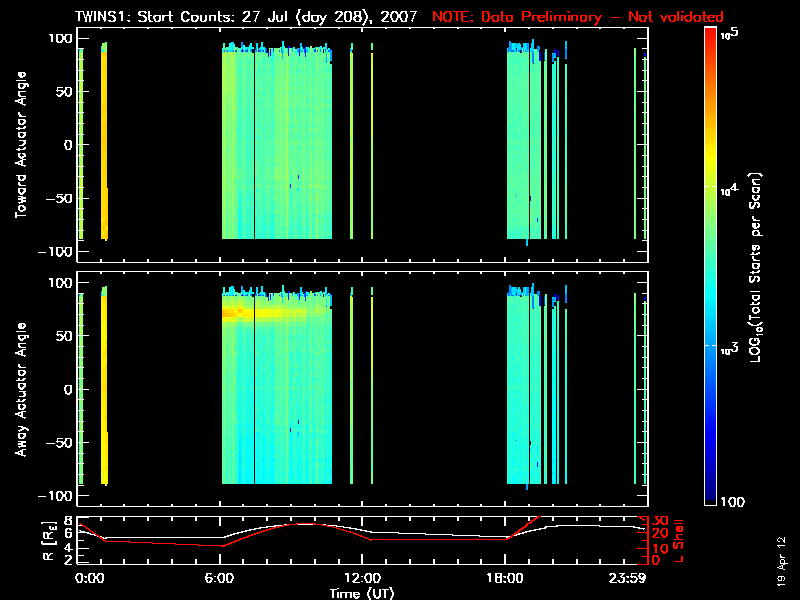Click the 12:00 time tick label
The image size is (800, 600).
pyautogui.click(x=361, y=578)
